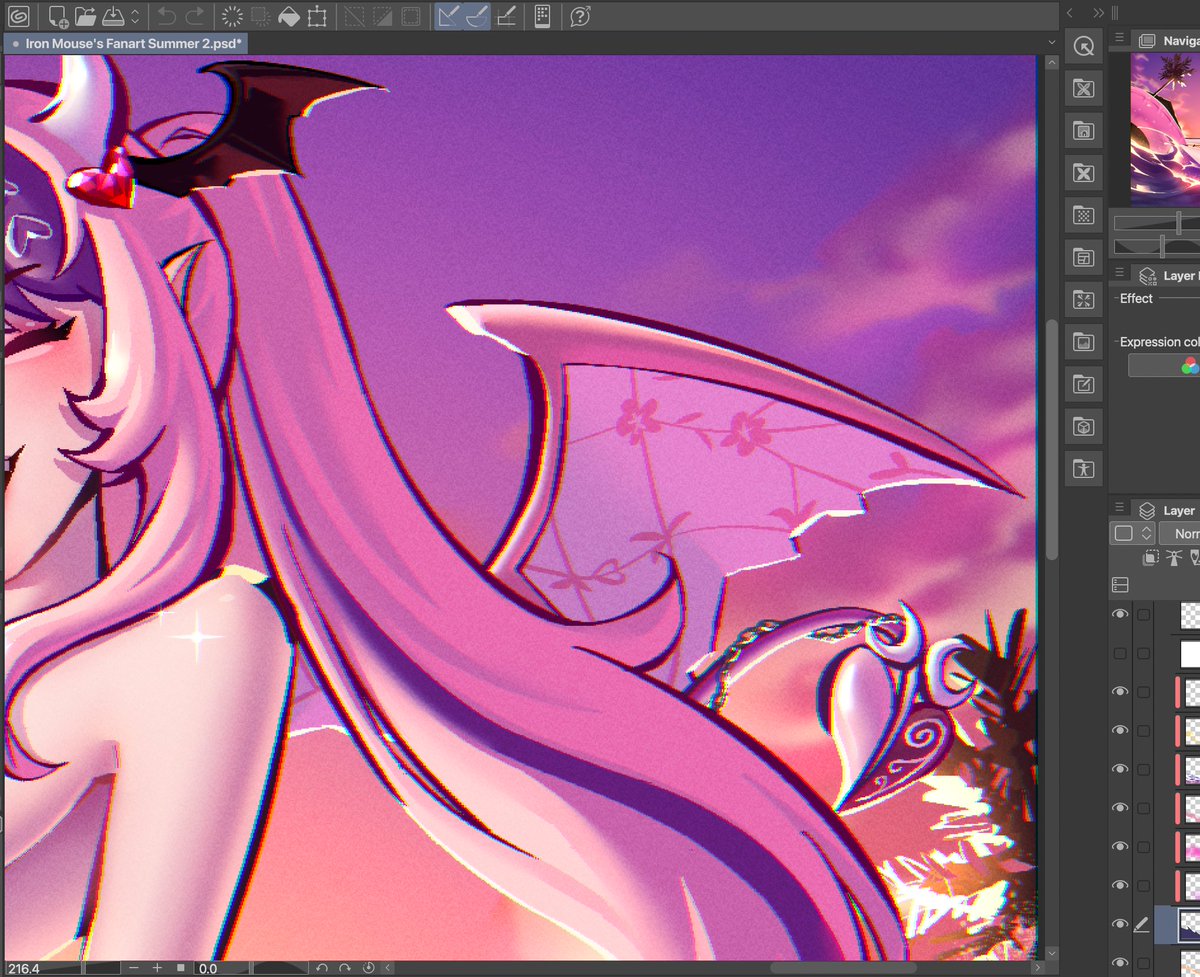Zoom out with the minus button

tap(134, 968)
